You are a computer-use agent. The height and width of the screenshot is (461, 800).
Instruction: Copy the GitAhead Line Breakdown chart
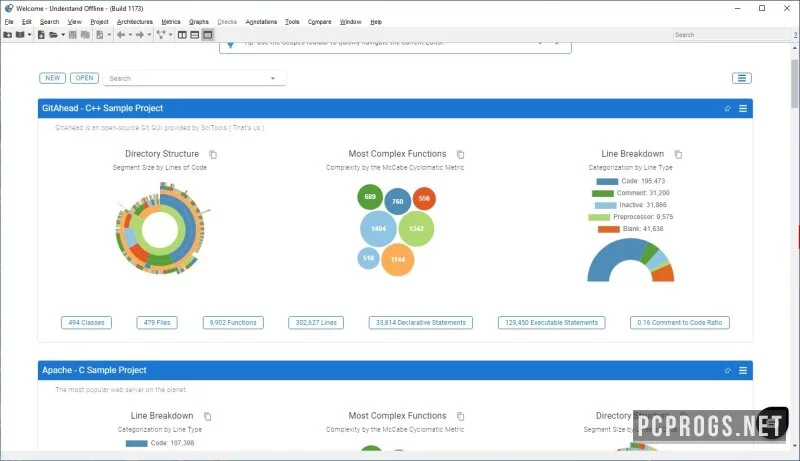point(678,154)
